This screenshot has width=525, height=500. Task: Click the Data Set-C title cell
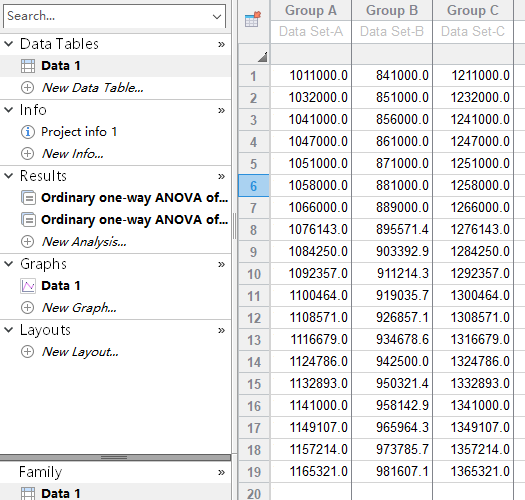[x=473, y=31]
